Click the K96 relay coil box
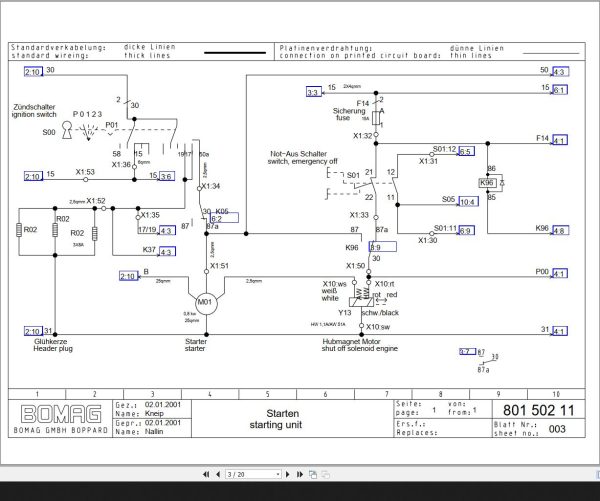Image resolution: width=600 pixels, height=501 pixels. 487,183
